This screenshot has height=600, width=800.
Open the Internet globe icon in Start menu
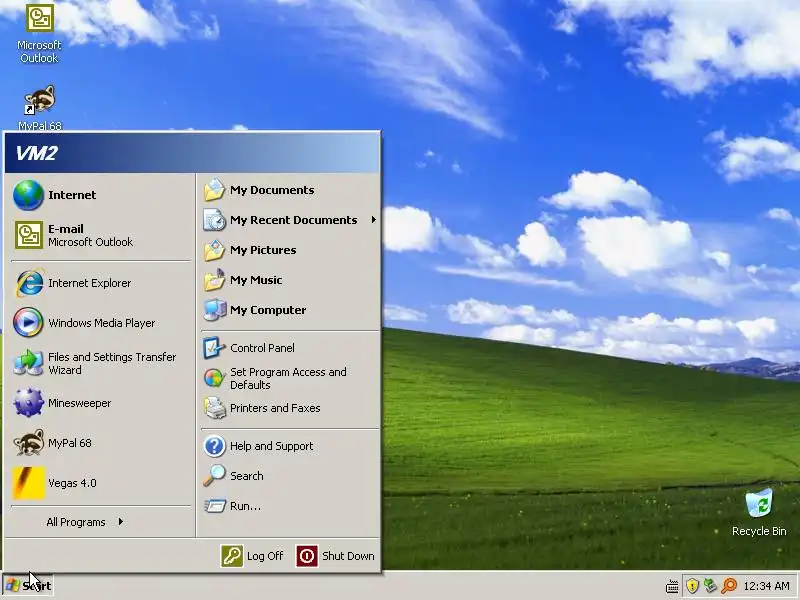tap(28, 195)
